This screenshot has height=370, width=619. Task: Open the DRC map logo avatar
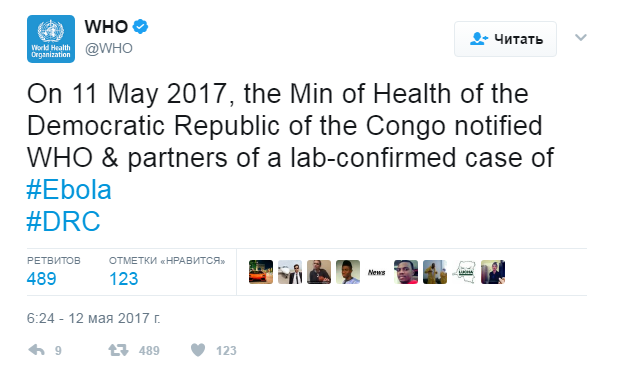click(464, 272)
